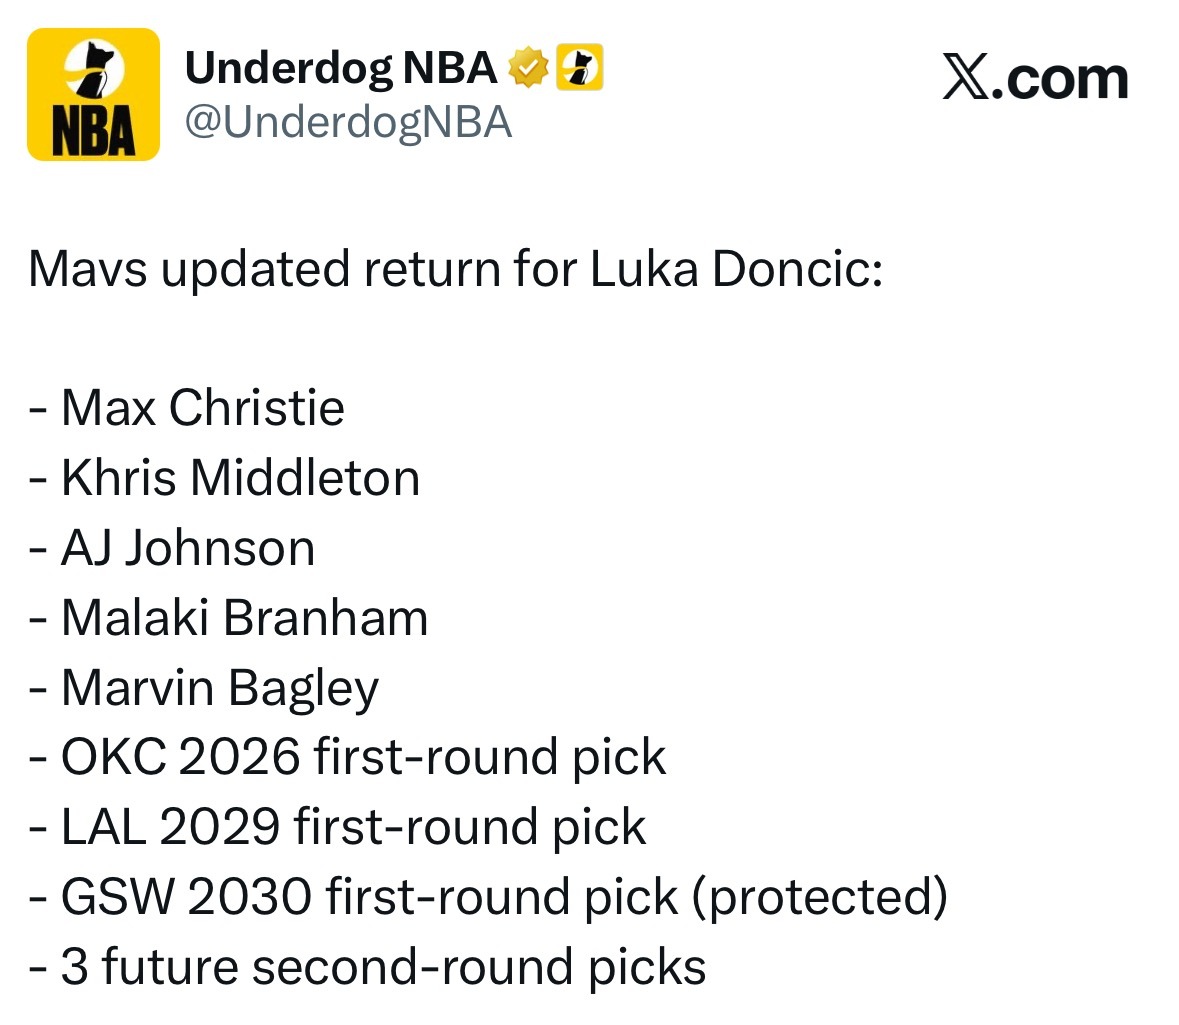This screenshot has height=1025, width=1179.
Task: Click the dog logo in the yellow avatar
Action: pos(94,68)
